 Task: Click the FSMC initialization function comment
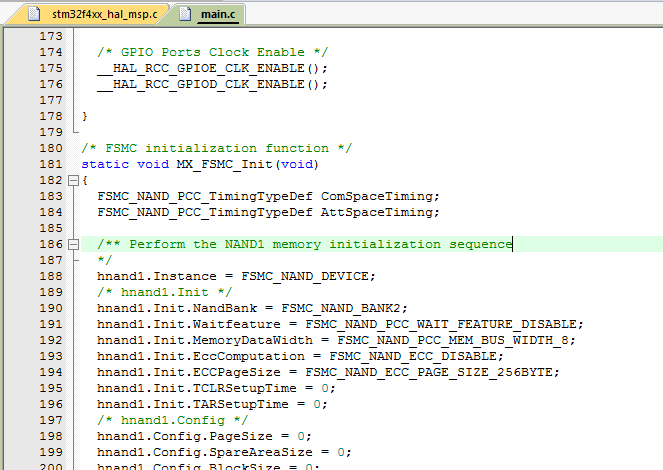point(216,148)
